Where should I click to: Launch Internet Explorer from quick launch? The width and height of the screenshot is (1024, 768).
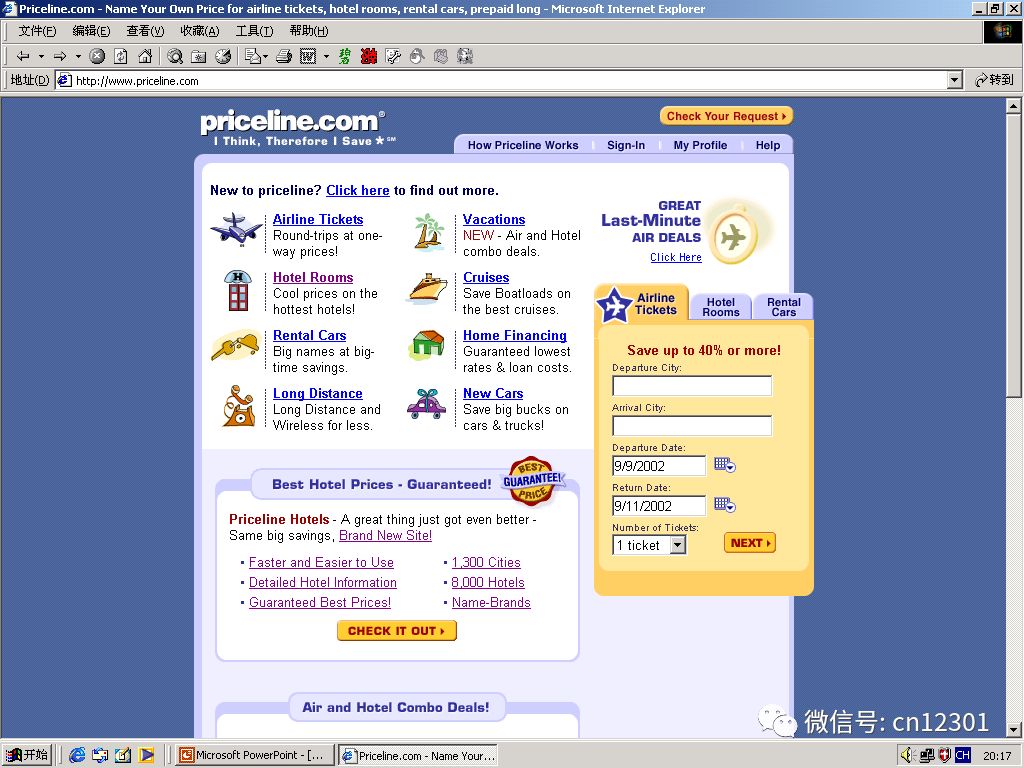pyautogui.click(x=76, y=755)
